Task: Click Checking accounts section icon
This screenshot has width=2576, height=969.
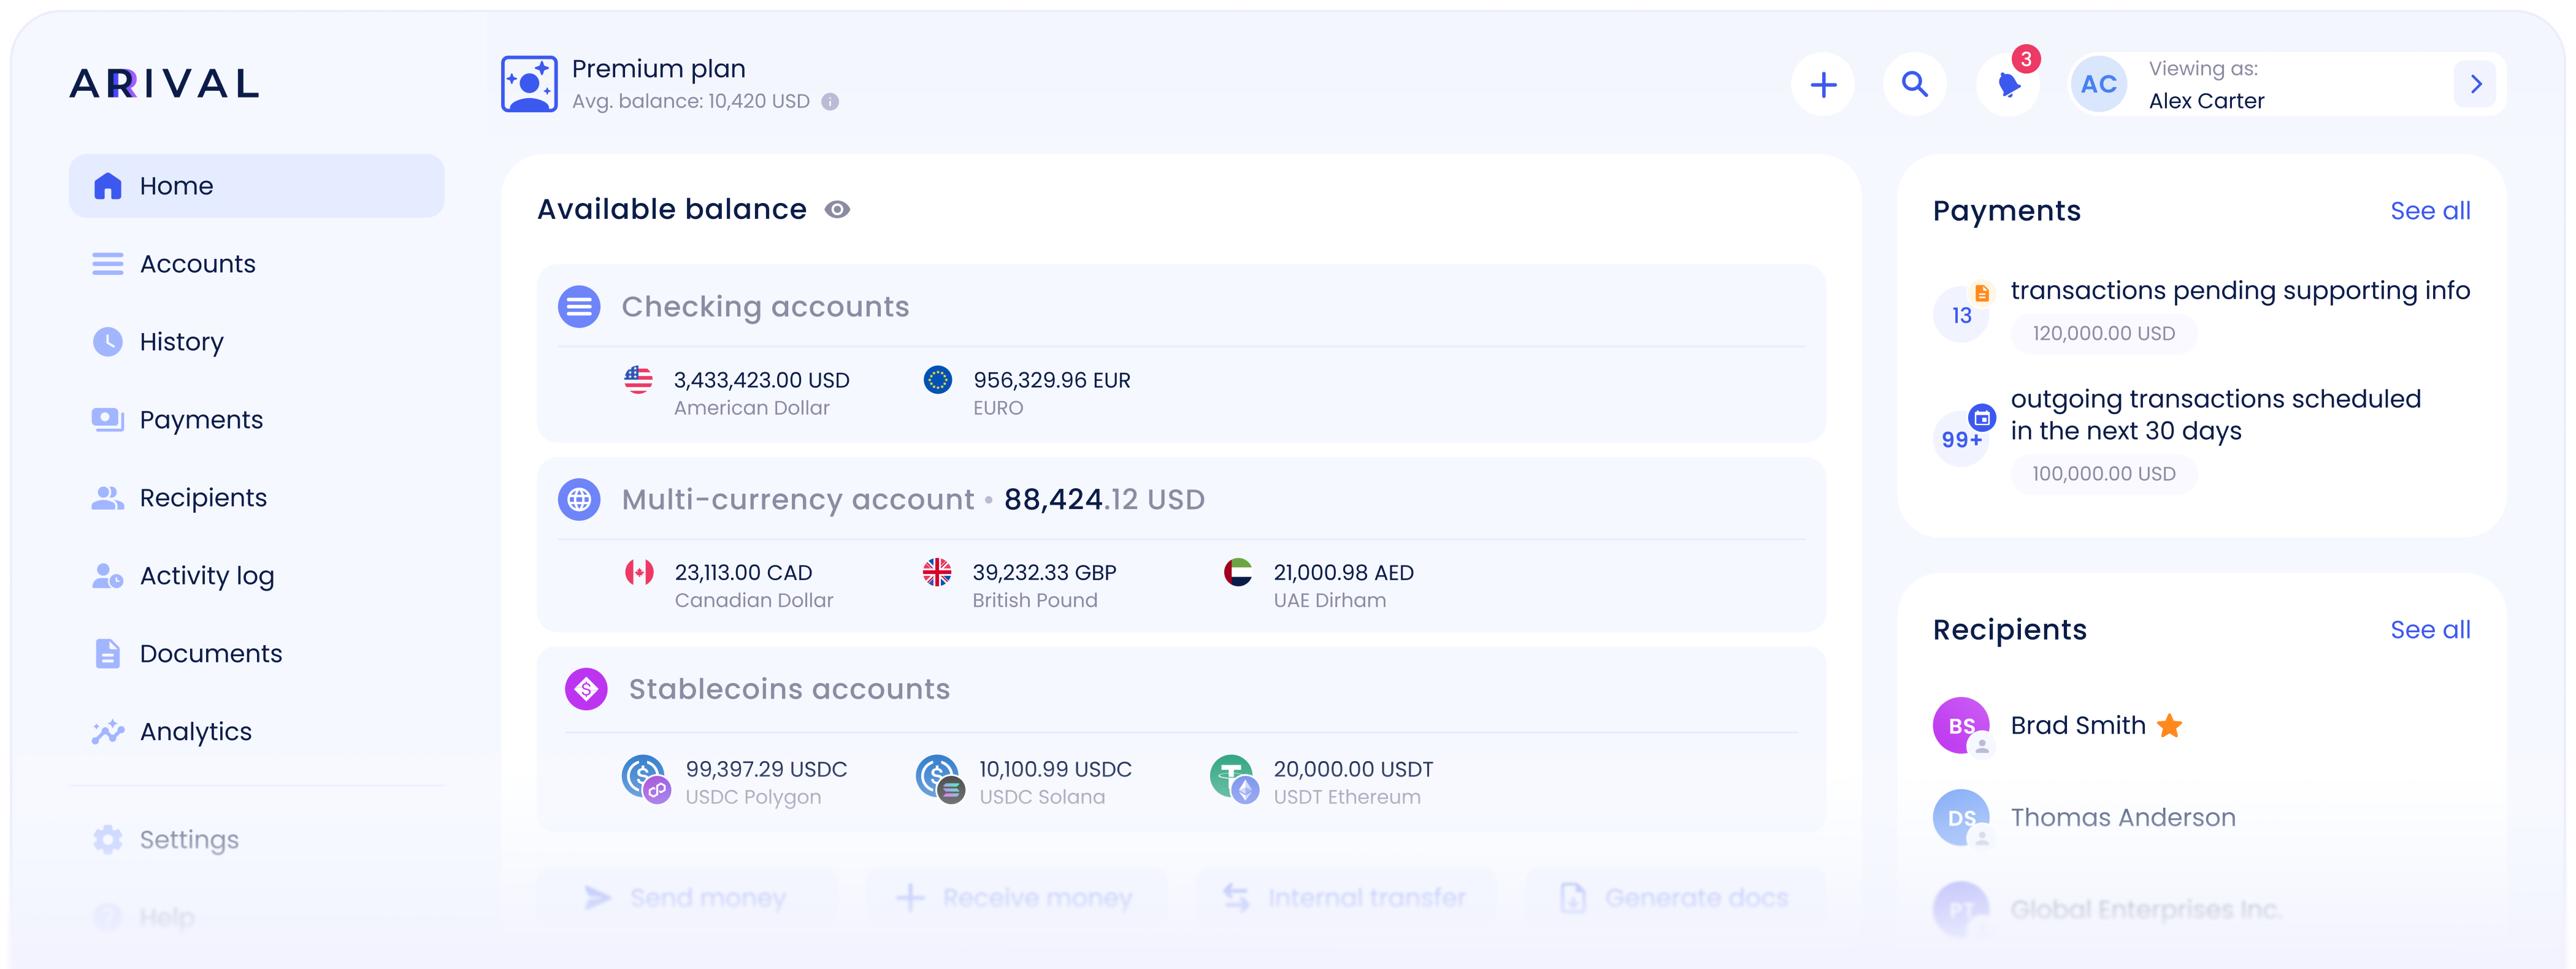Action: pos(579,307)
